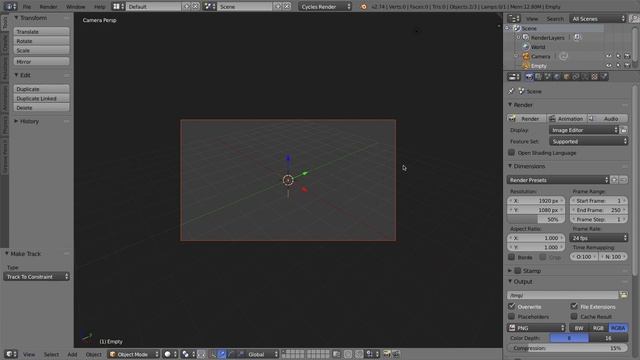The image size is (640, 360).
Task: Click the screen layout browse icon
Action: (118, 7)
